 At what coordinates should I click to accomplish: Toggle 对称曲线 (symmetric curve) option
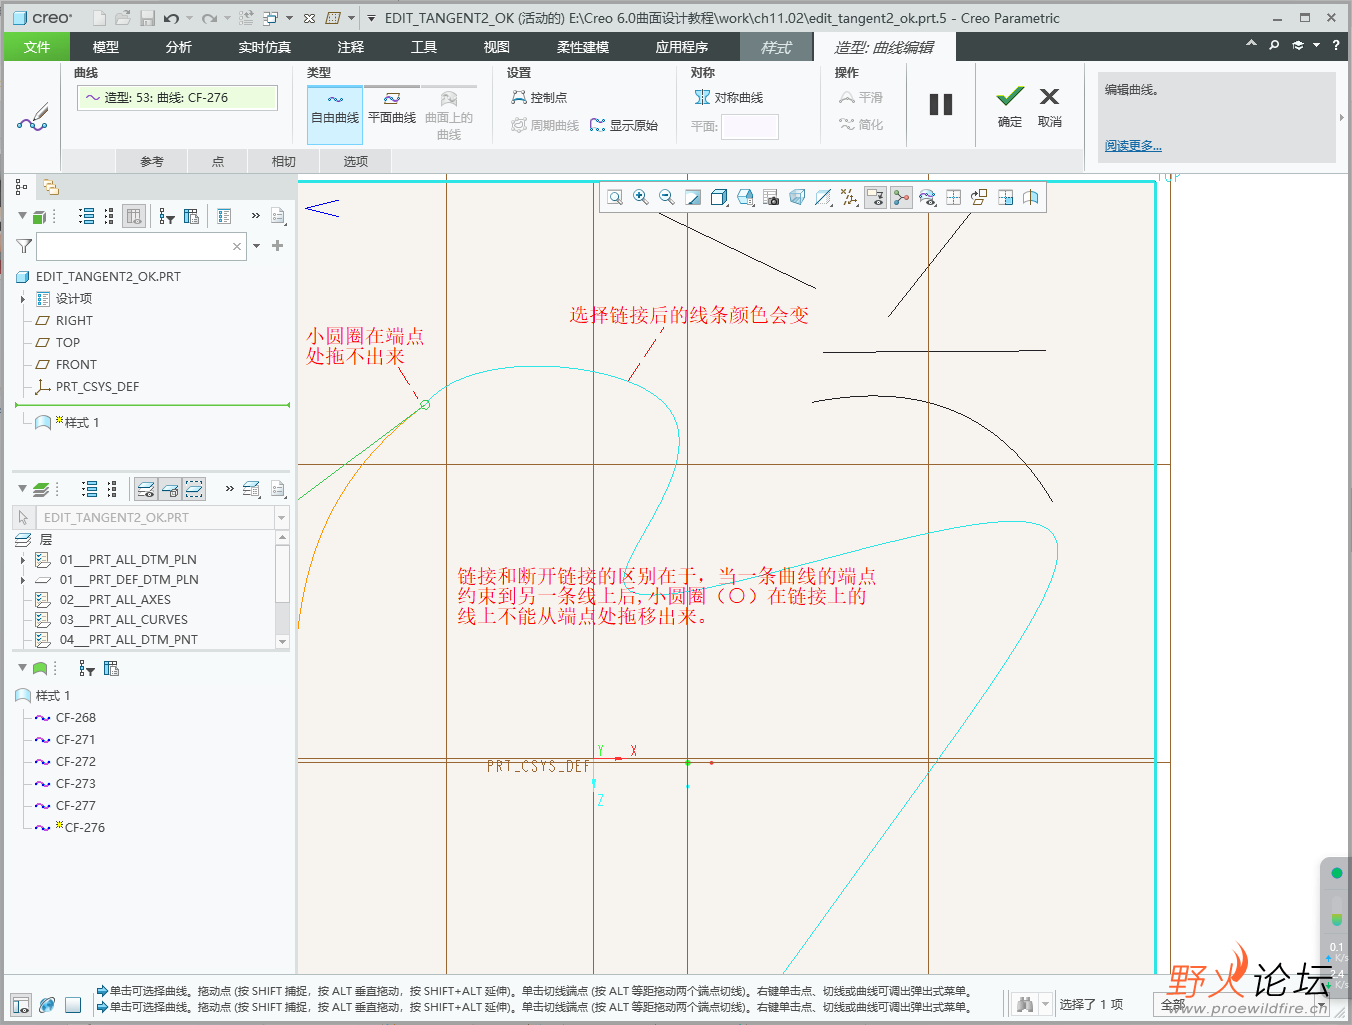coord(729,97)
